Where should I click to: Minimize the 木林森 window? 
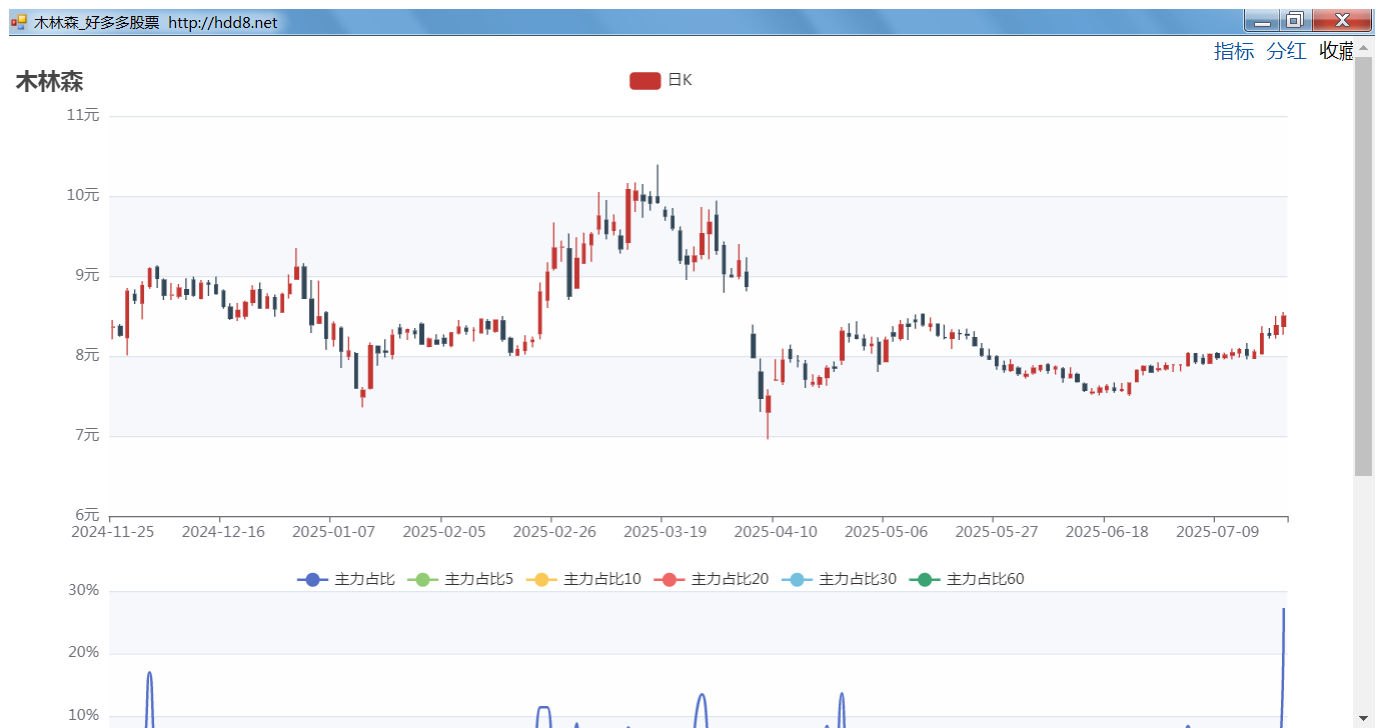pyautogui.click(x=1263, y=21)
